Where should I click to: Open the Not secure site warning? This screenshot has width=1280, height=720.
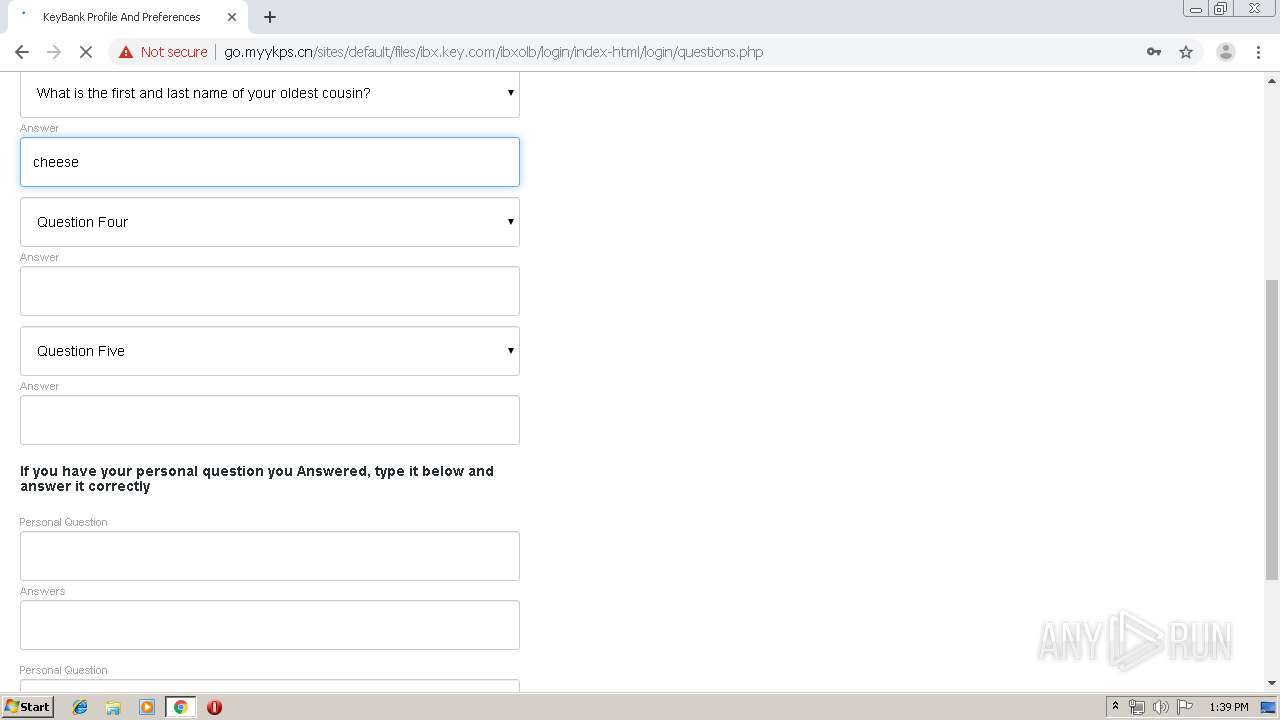tap(163, 52)
